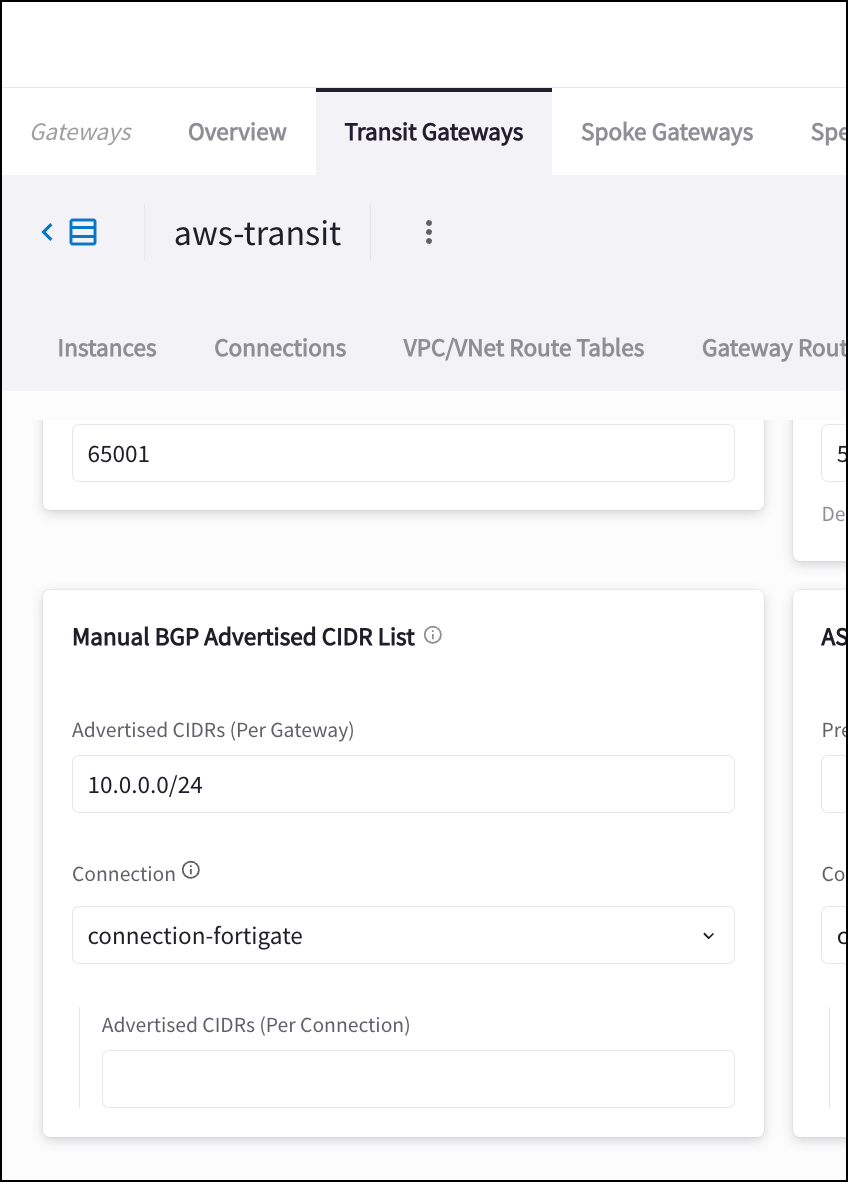The image size is (848, 1182).
Task: Click the info icon next to Connection label
Action: (191, 871)
